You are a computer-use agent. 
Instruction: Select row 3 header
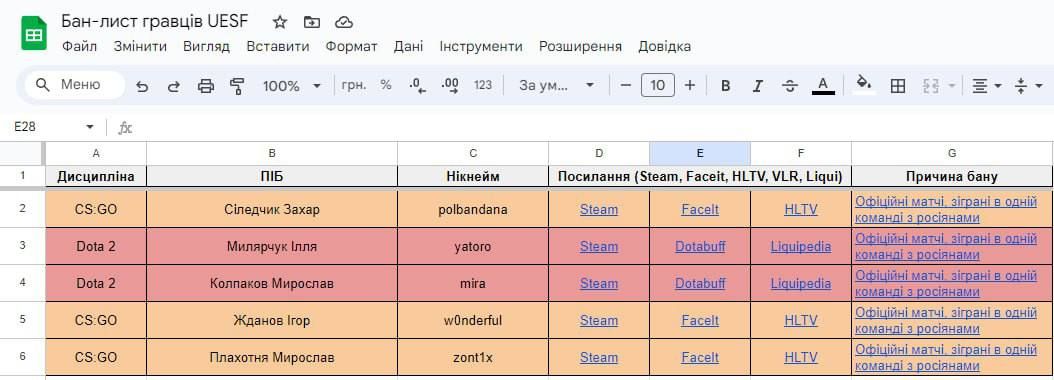click(22, 246)
